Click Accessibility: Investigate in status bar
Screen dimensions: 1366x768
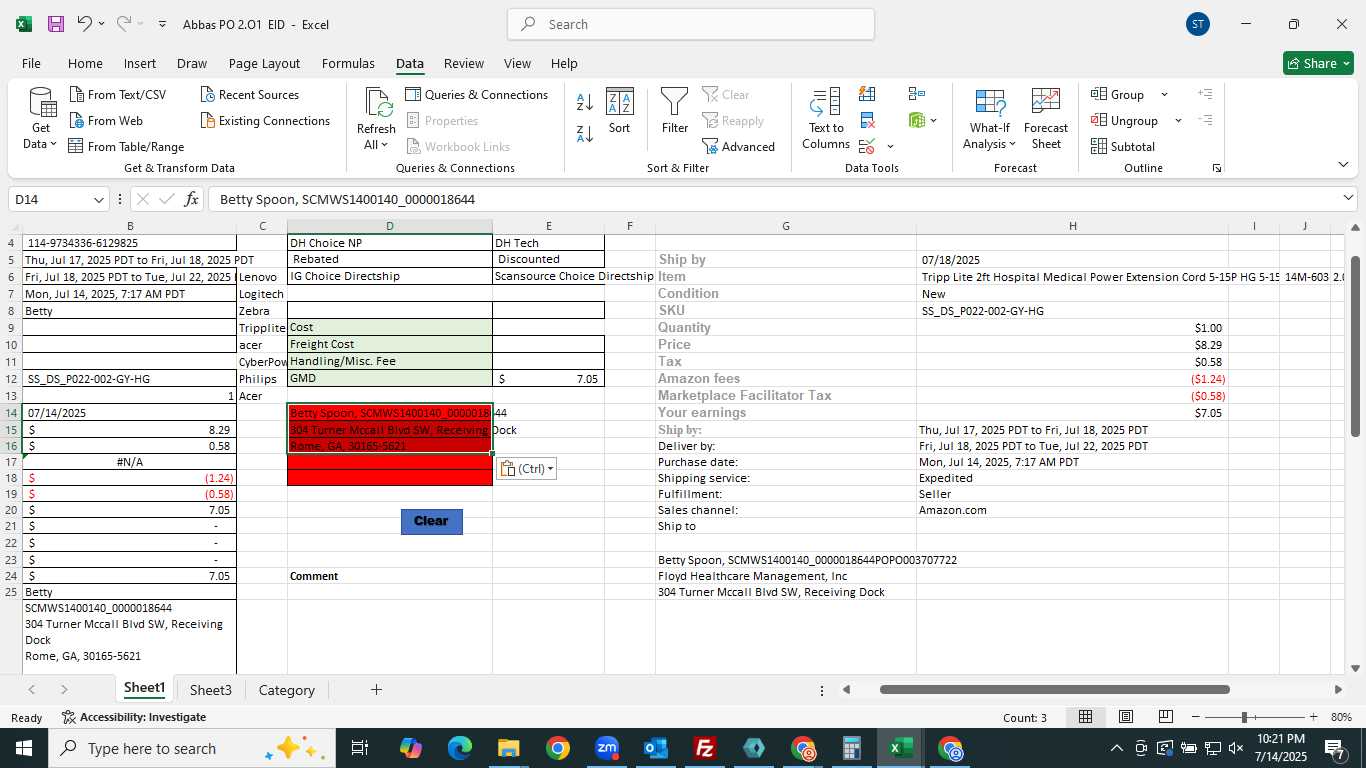click(134, 717)
